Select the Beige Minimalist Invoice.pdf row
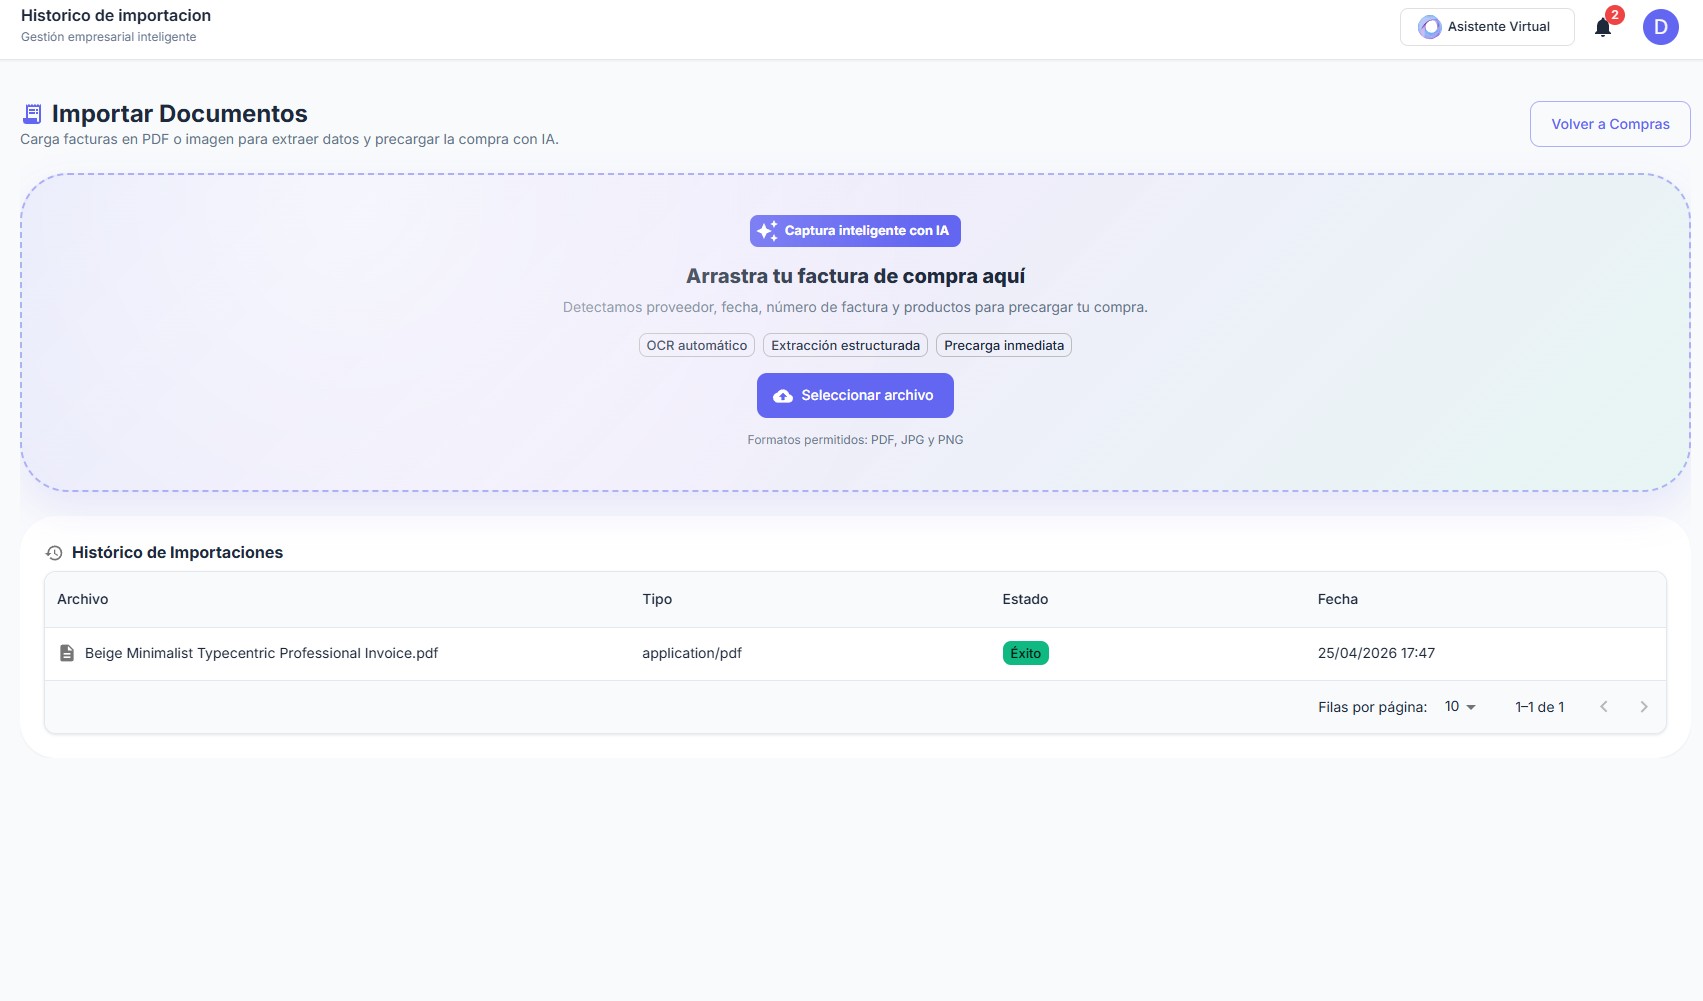The image size is (1703, 1001). [855, 653]
